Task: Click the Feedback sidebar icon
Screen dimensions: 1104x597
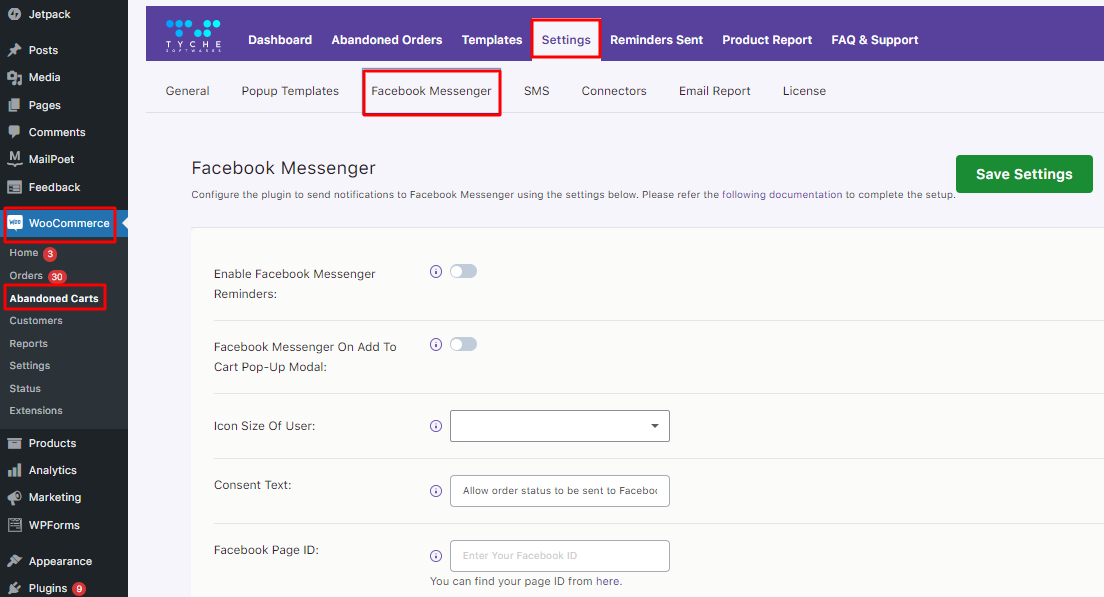Action: tap(14, 187)
